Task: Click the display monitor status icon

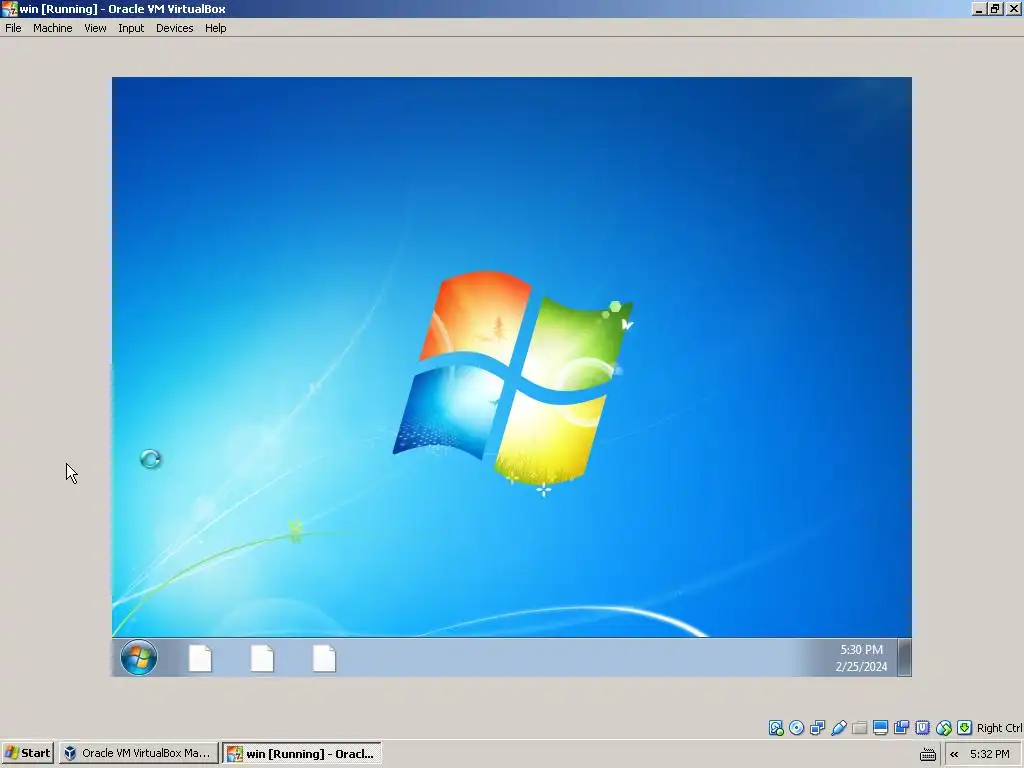Action: click(880, 728)
